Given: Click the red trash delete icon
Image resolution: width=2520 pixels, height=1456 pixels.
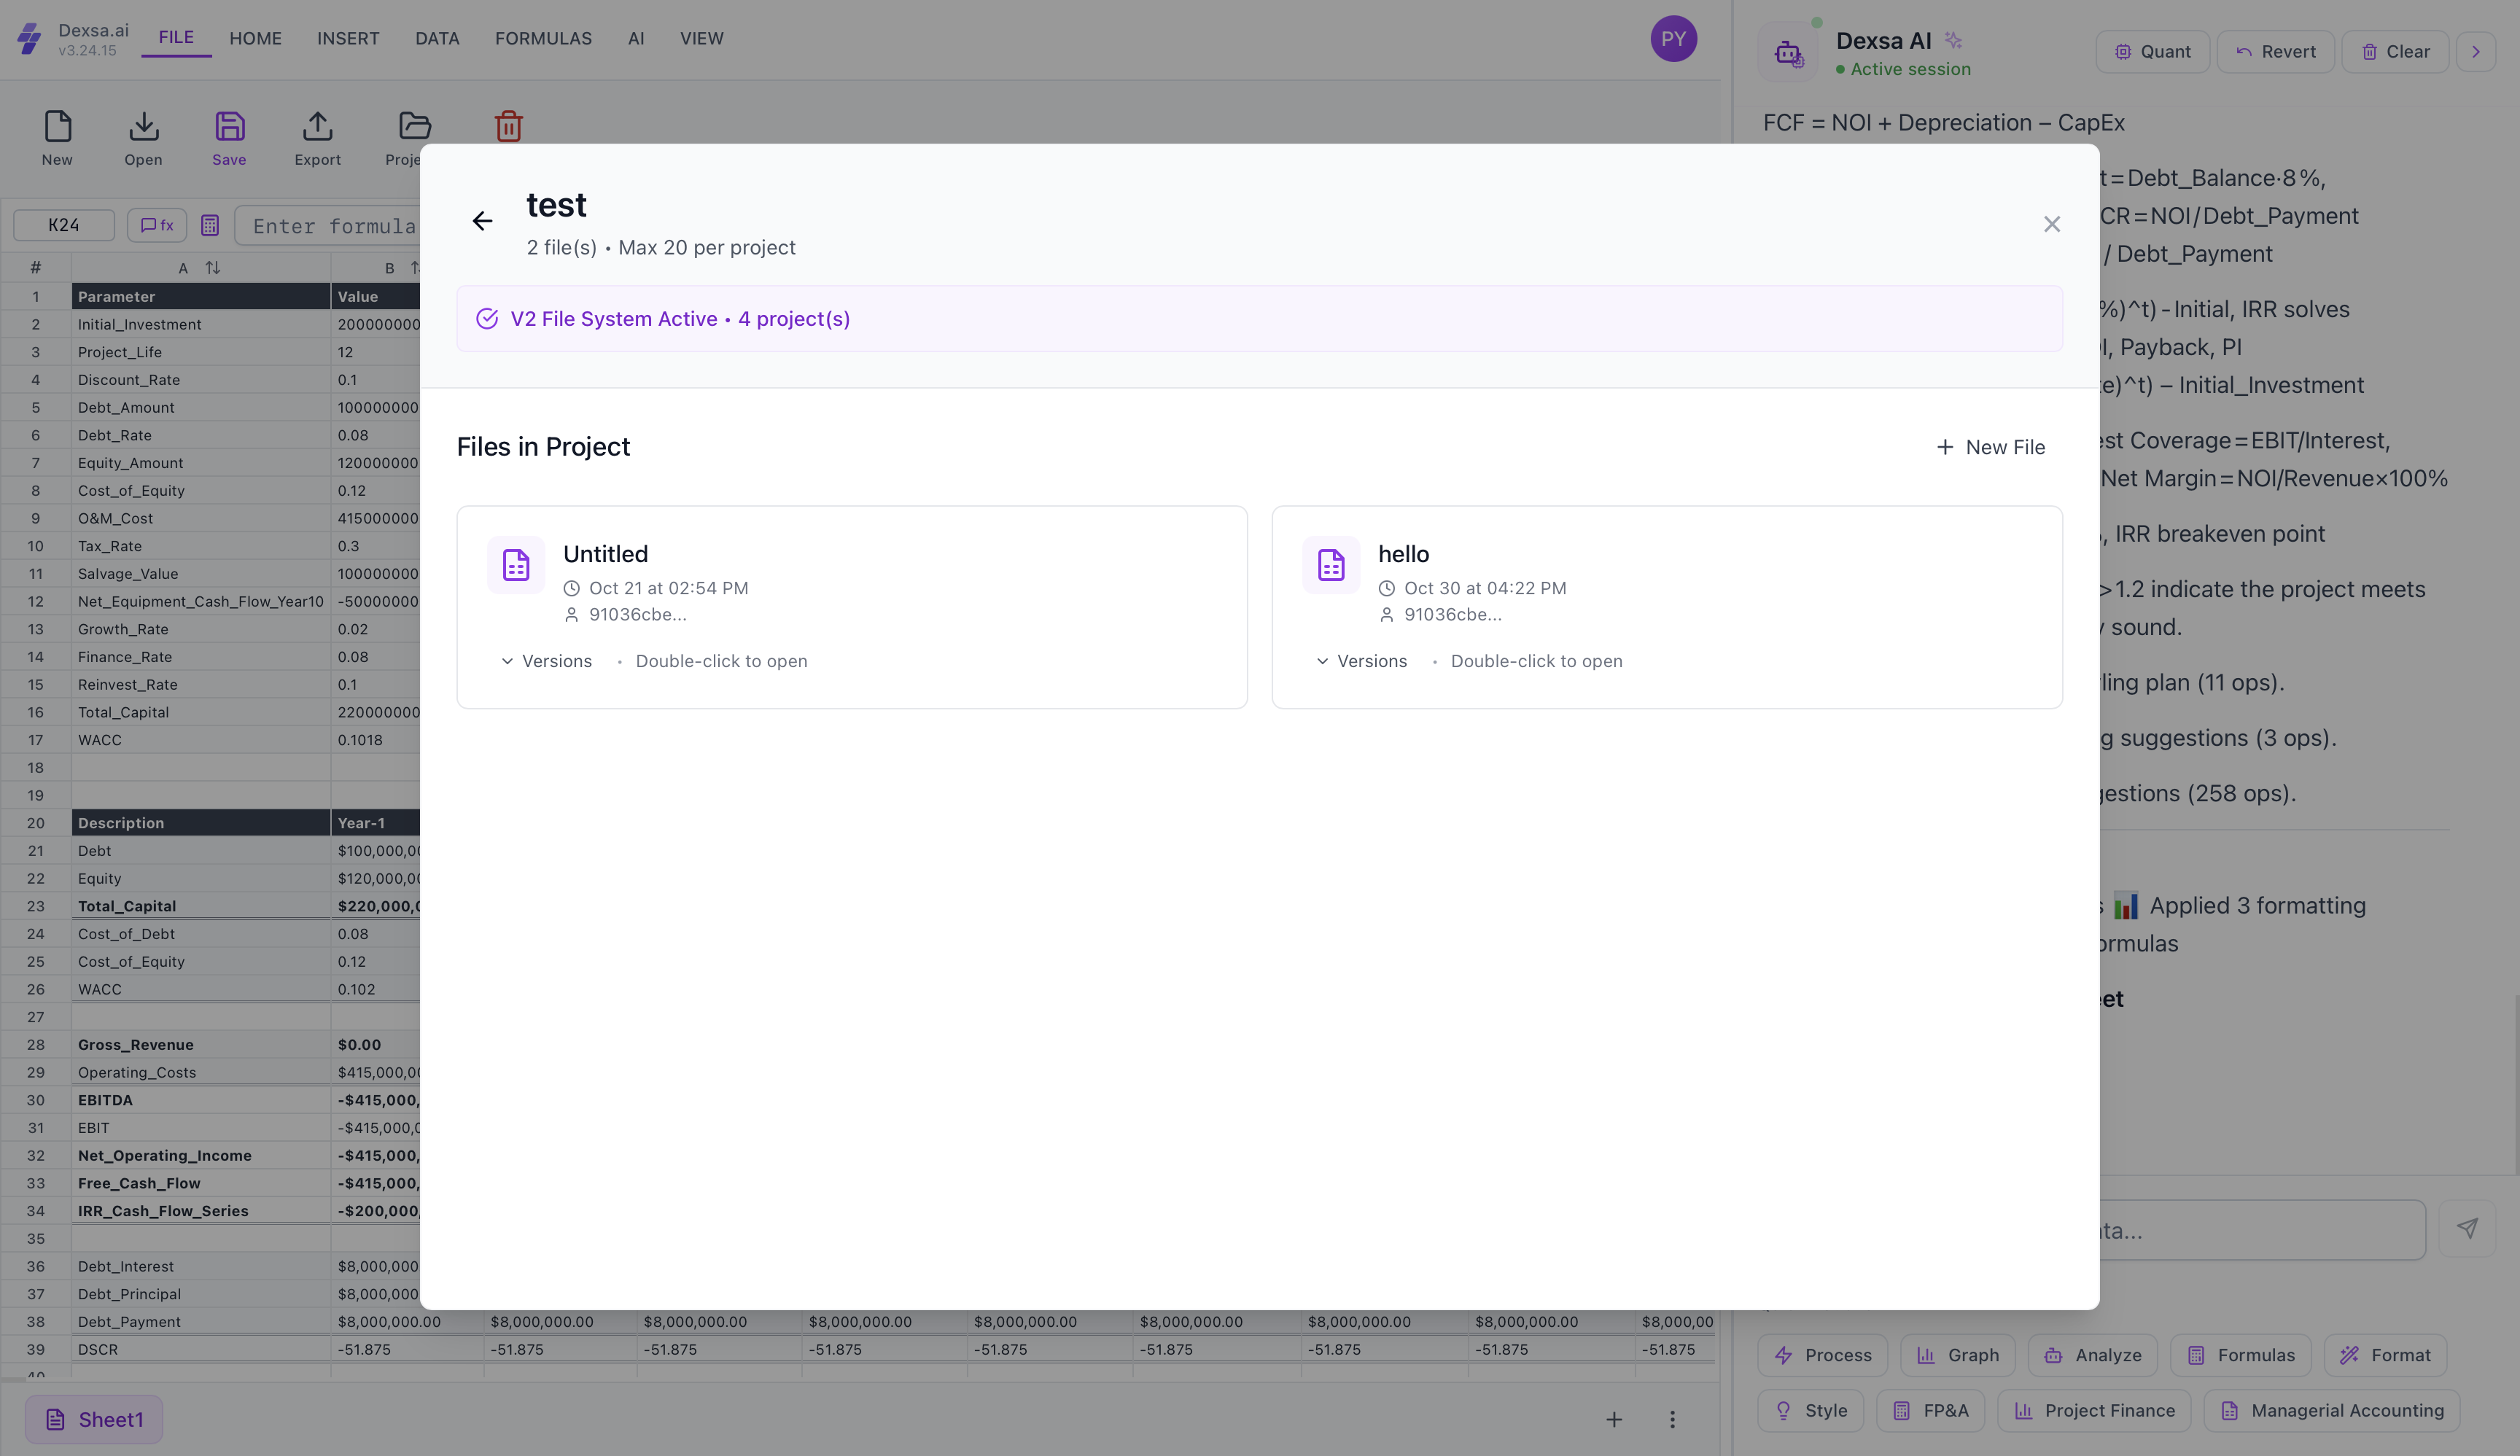Looking at the screenshot, I should tap(508, 127).
